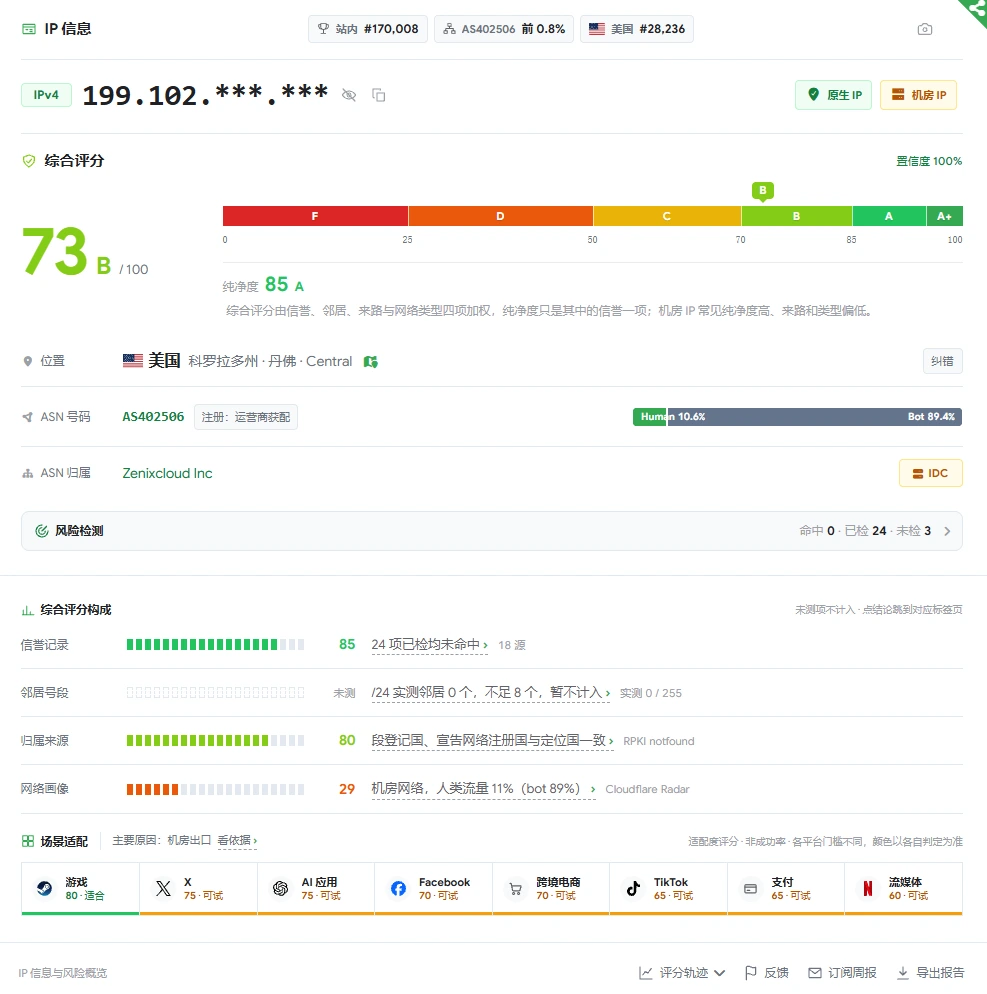Open the map icon next to Central

coord(371,361)
